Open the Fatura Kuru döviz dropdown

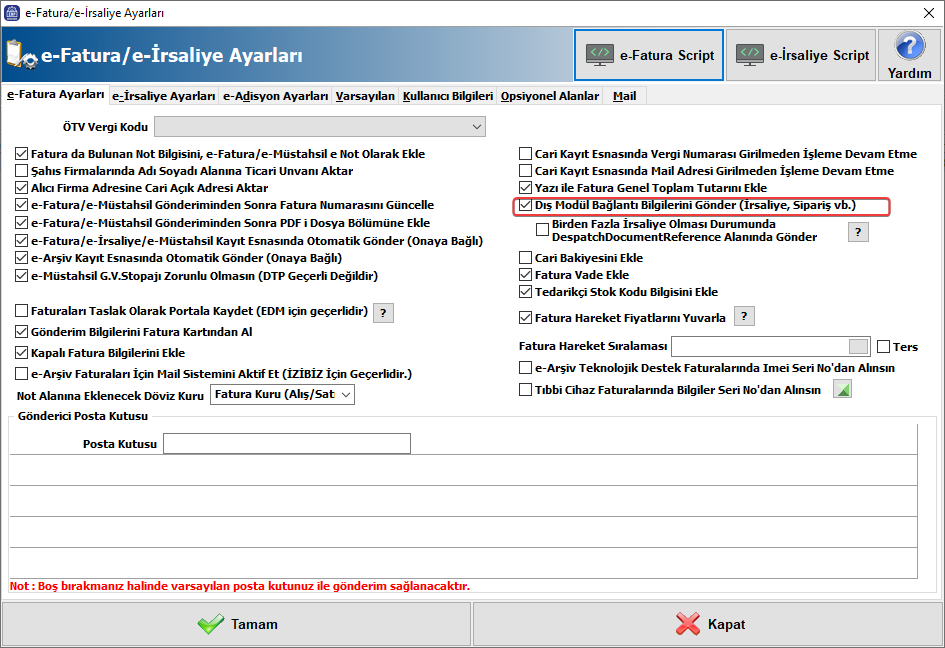click(346, 395)
